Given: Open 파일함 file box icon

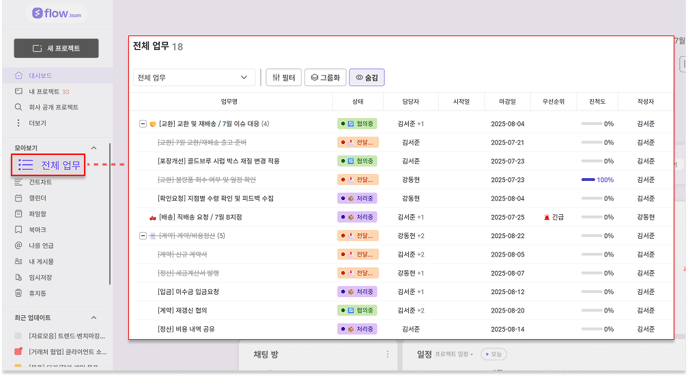Looking at the screenshot, I should point(18,214).
